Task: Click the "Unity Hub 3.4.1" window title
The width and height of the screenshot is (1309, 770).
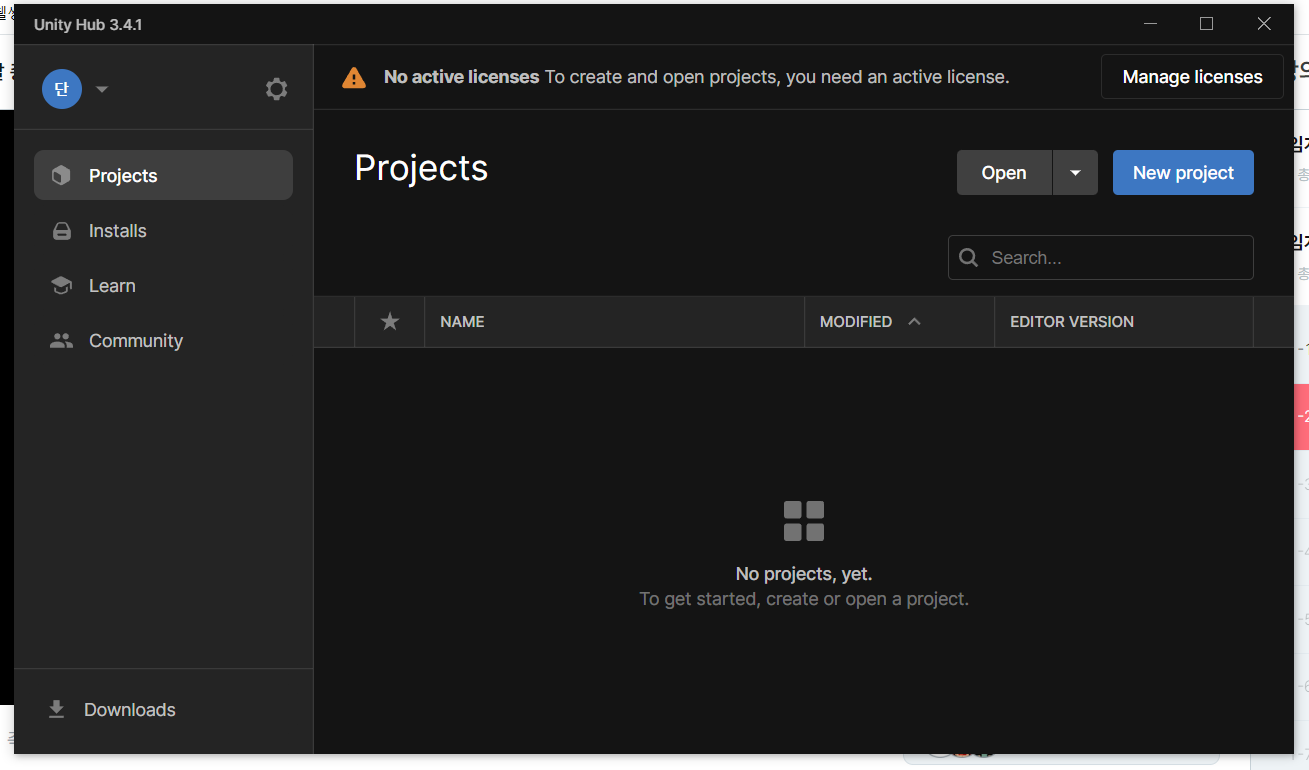Action: [88, 25]
